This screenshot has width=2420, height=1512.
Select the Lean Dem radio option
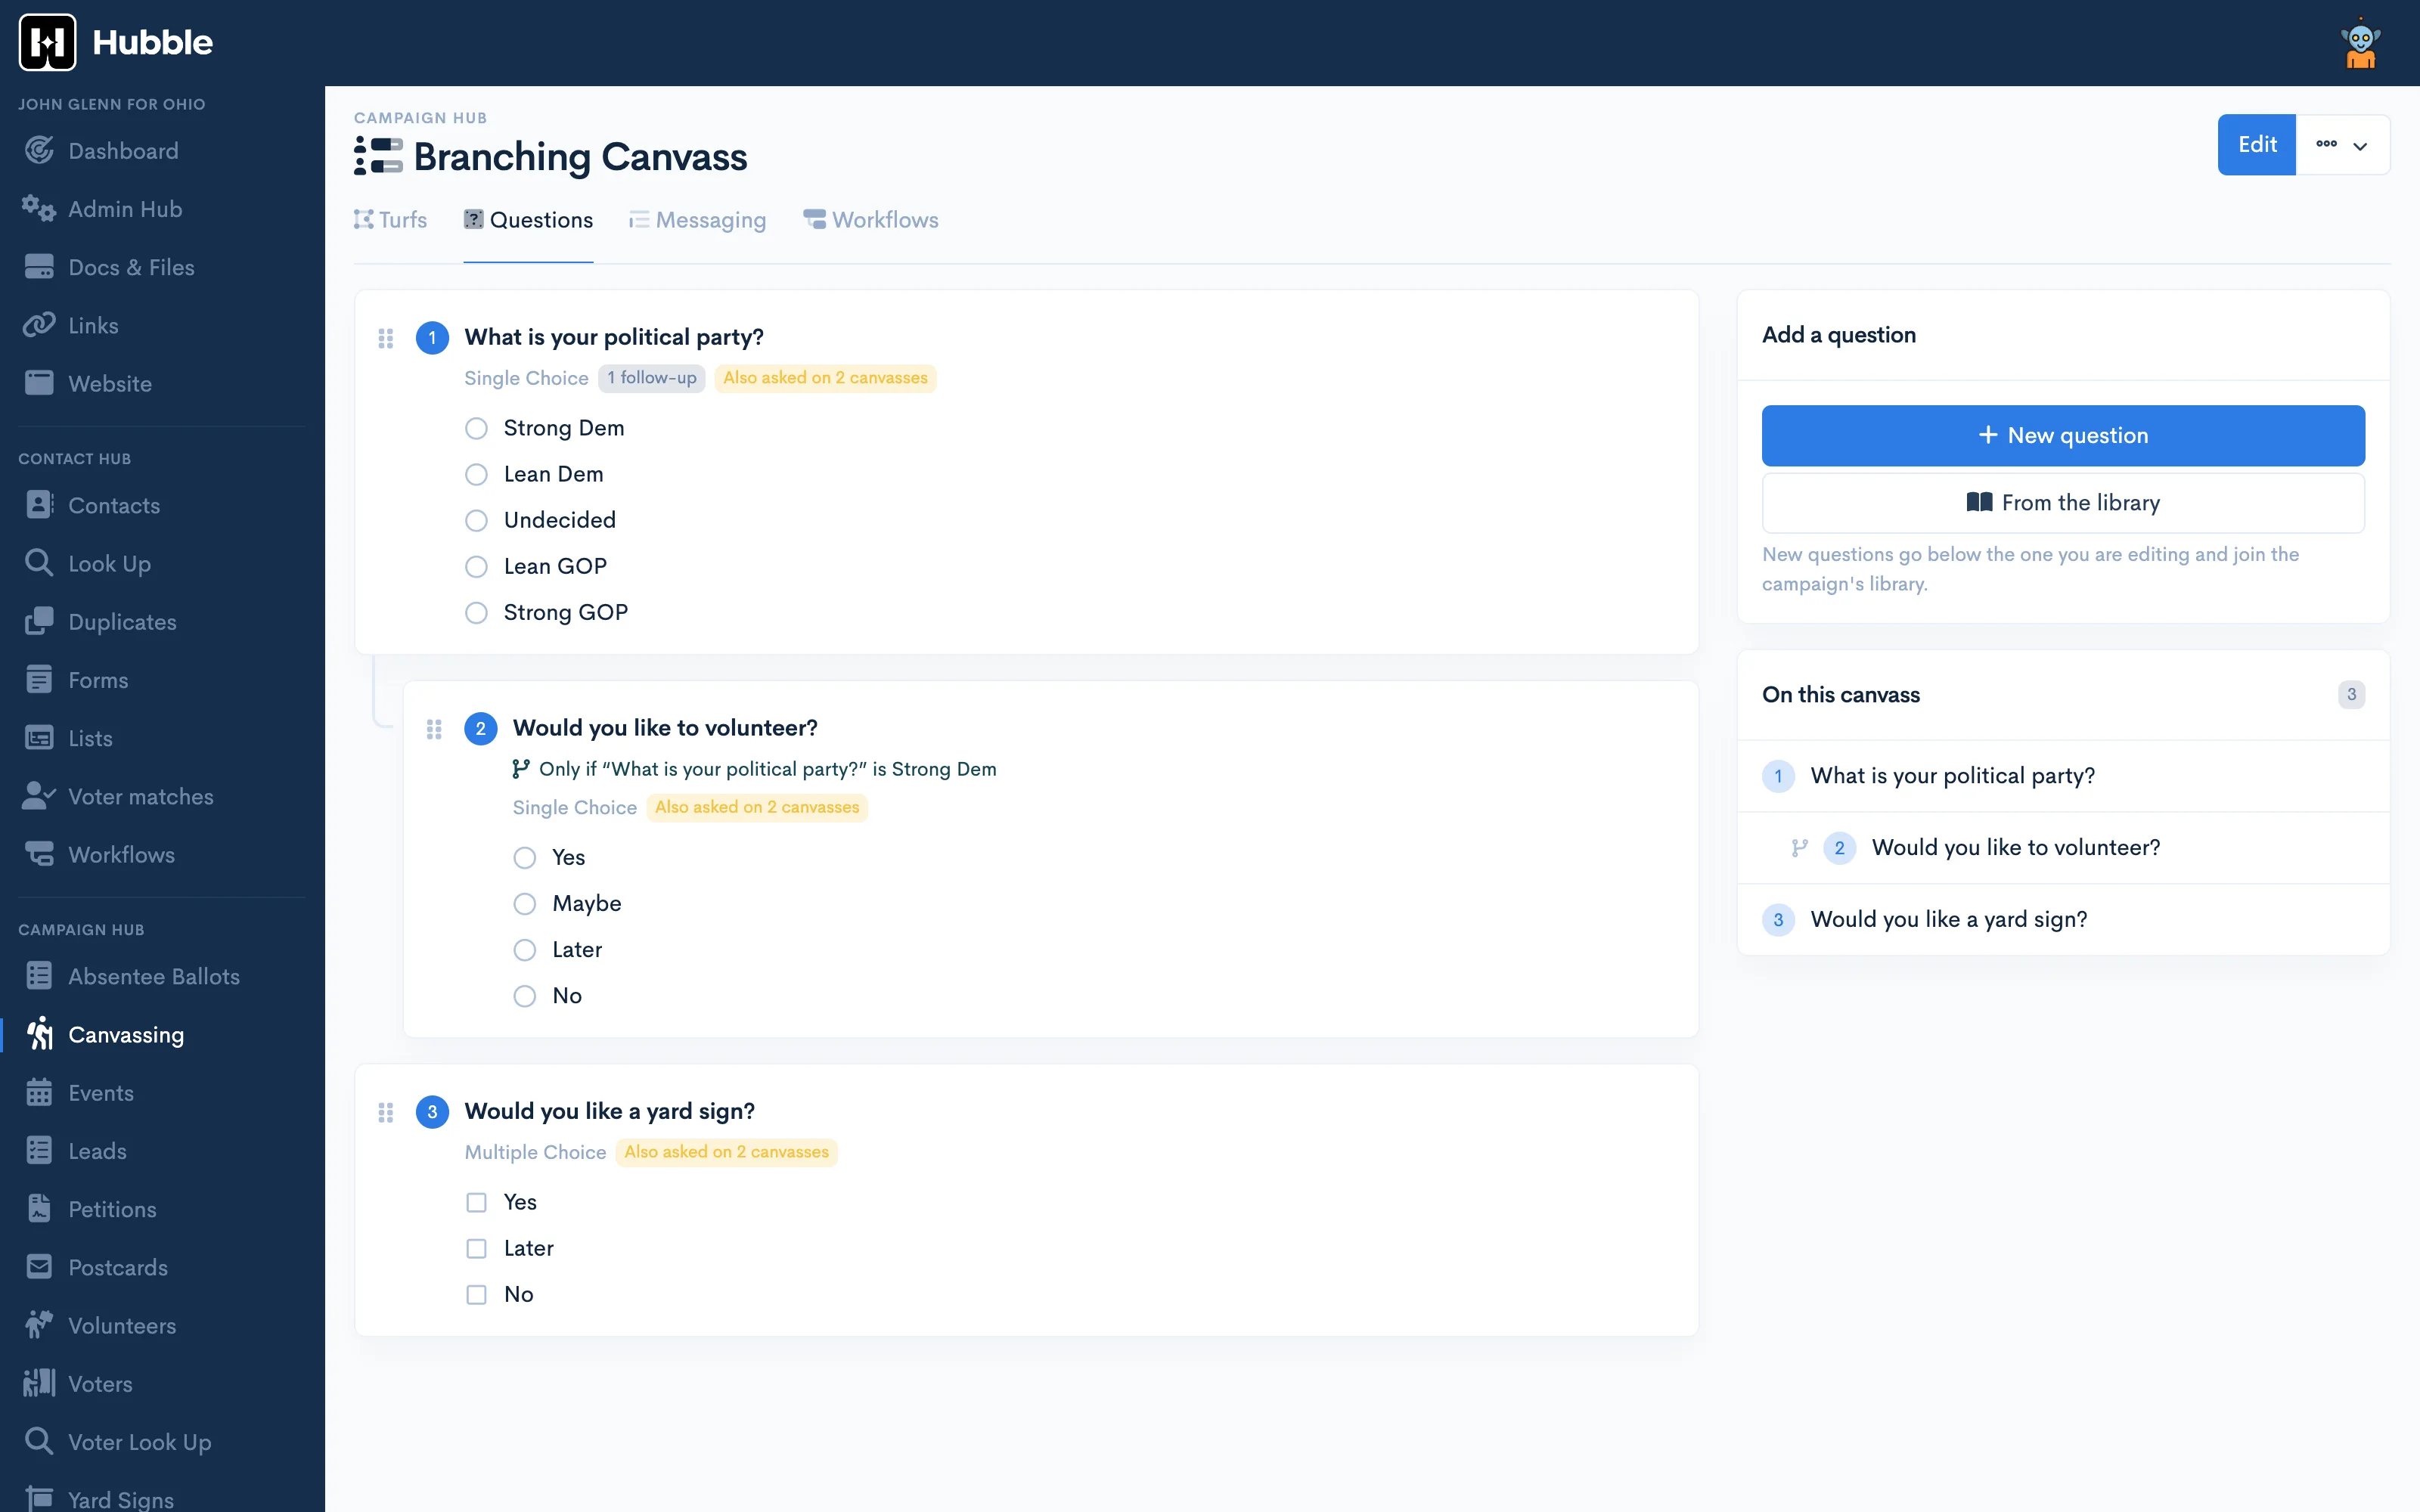[x=476, y=474]
